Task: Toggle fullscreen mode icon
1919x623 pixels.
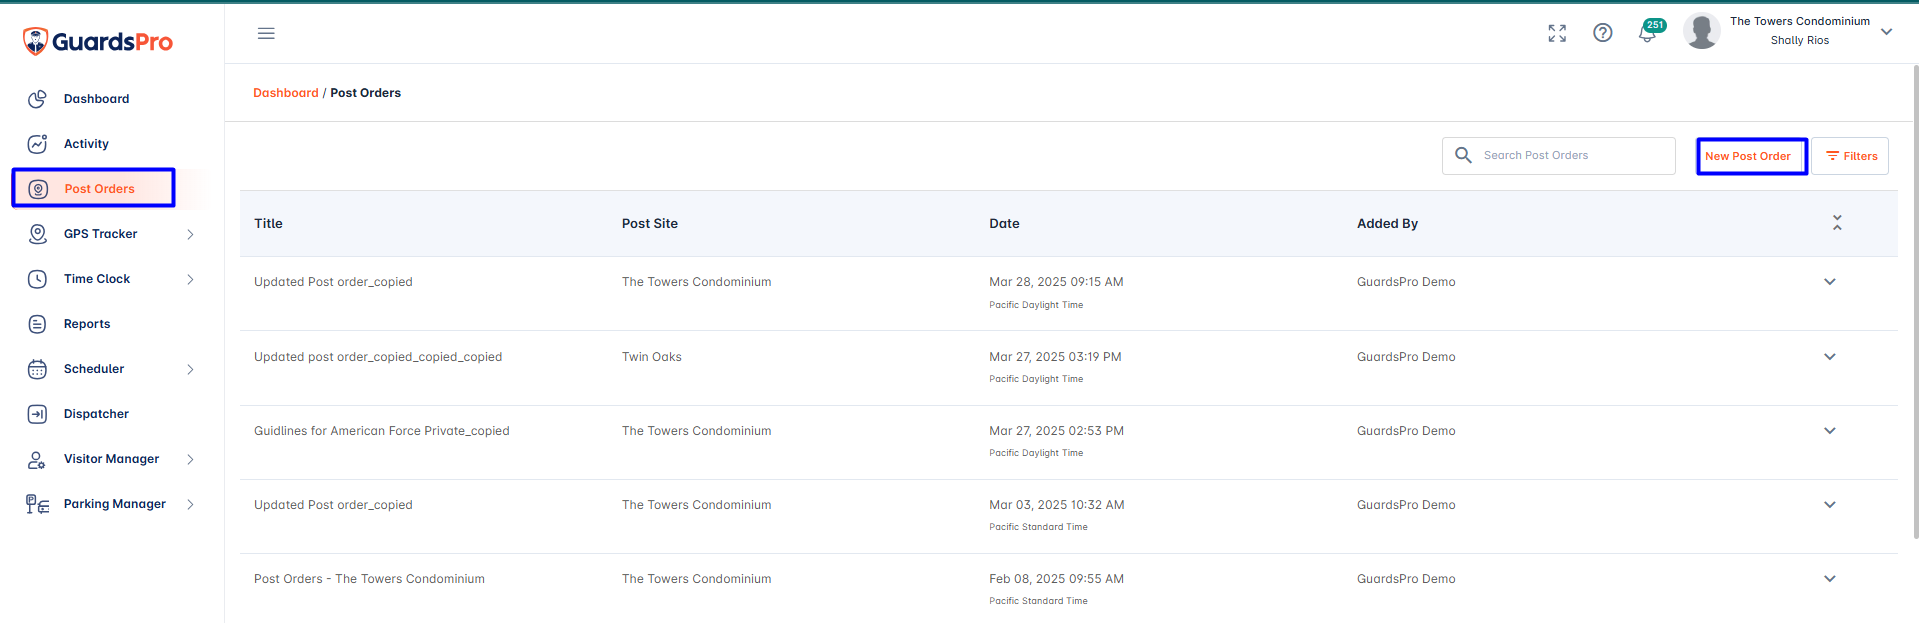Action: click(1557, 33)
